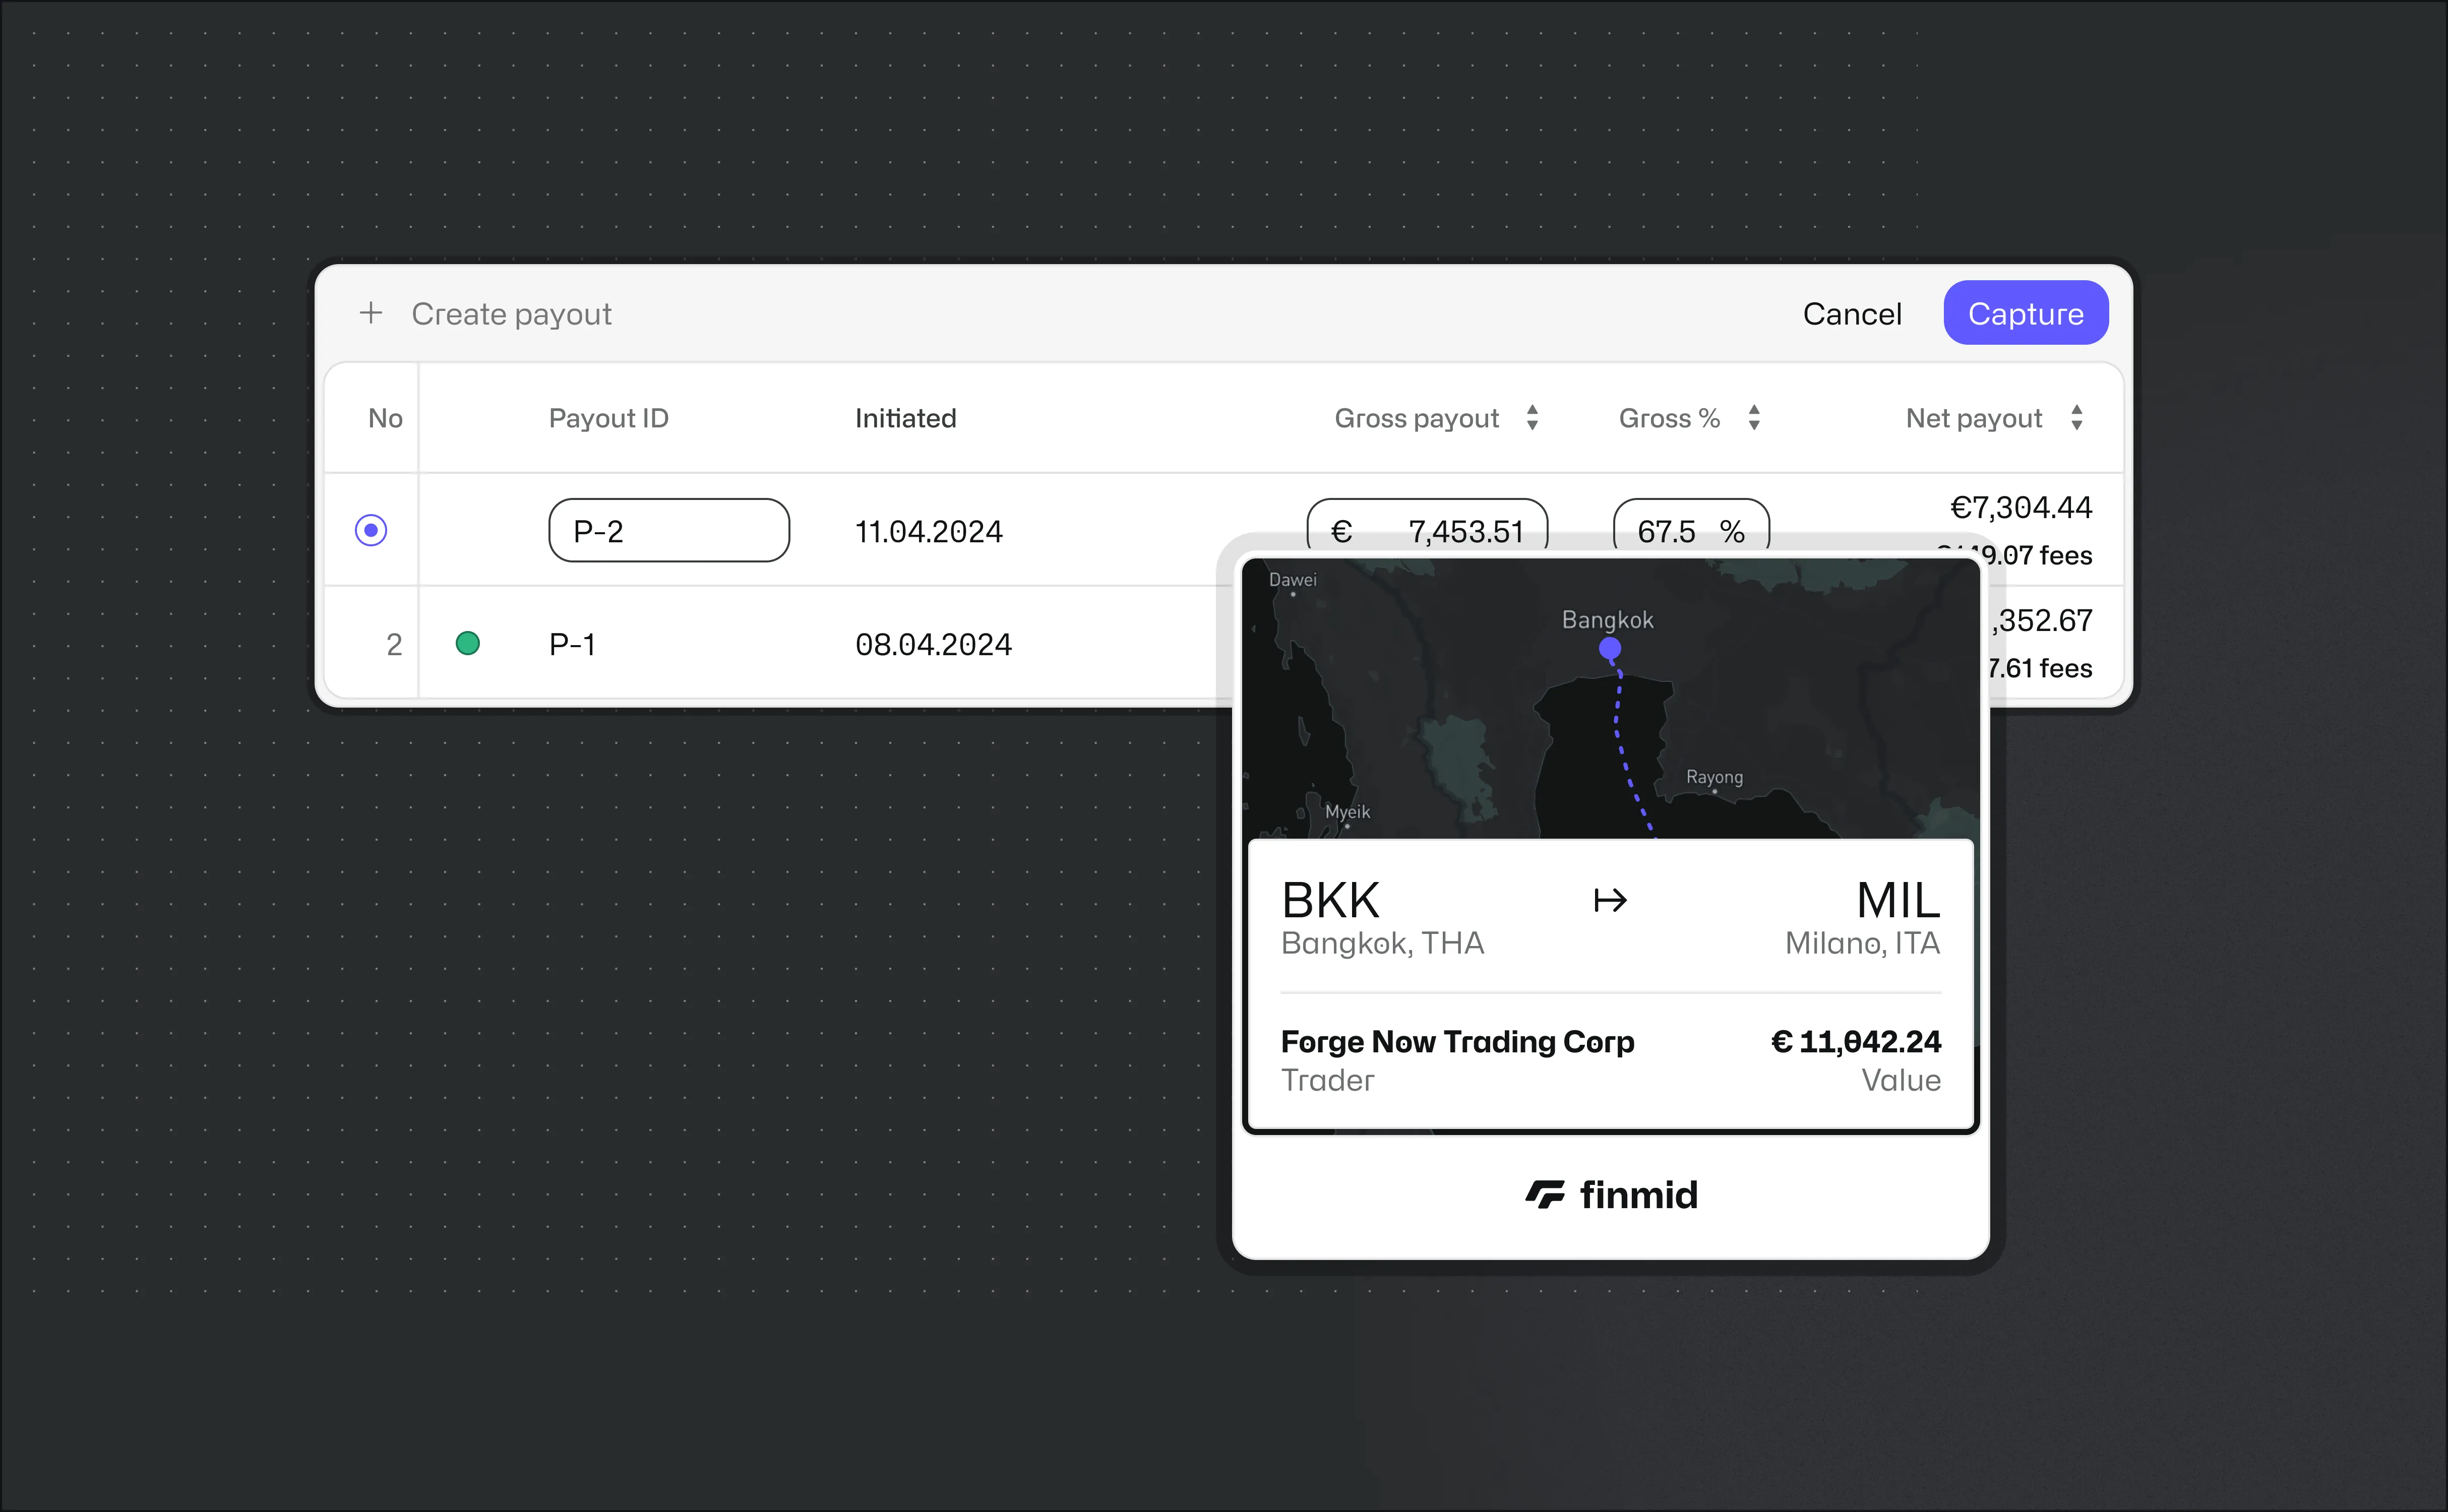Image resolution: width=2448 pixels, height=1512 pixels.
Task: Click the P-2 payout ID input field
Action: click(x=669, y=530)
